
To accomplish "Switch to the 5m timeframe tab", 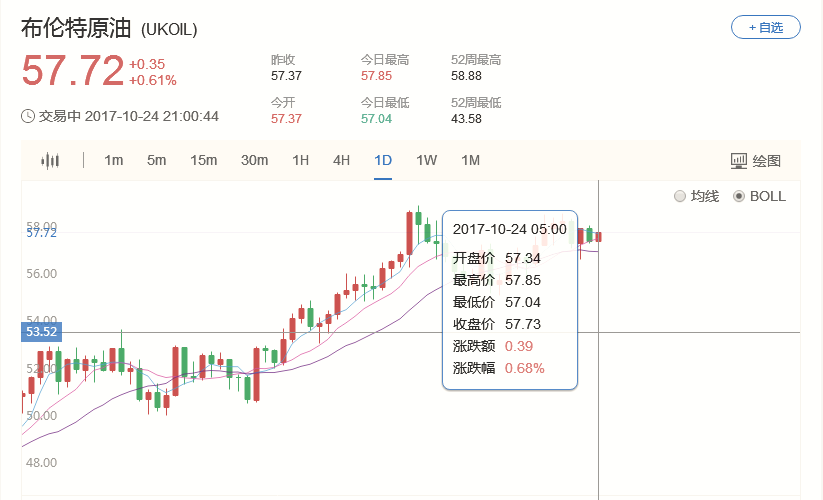I will (156, 160).
